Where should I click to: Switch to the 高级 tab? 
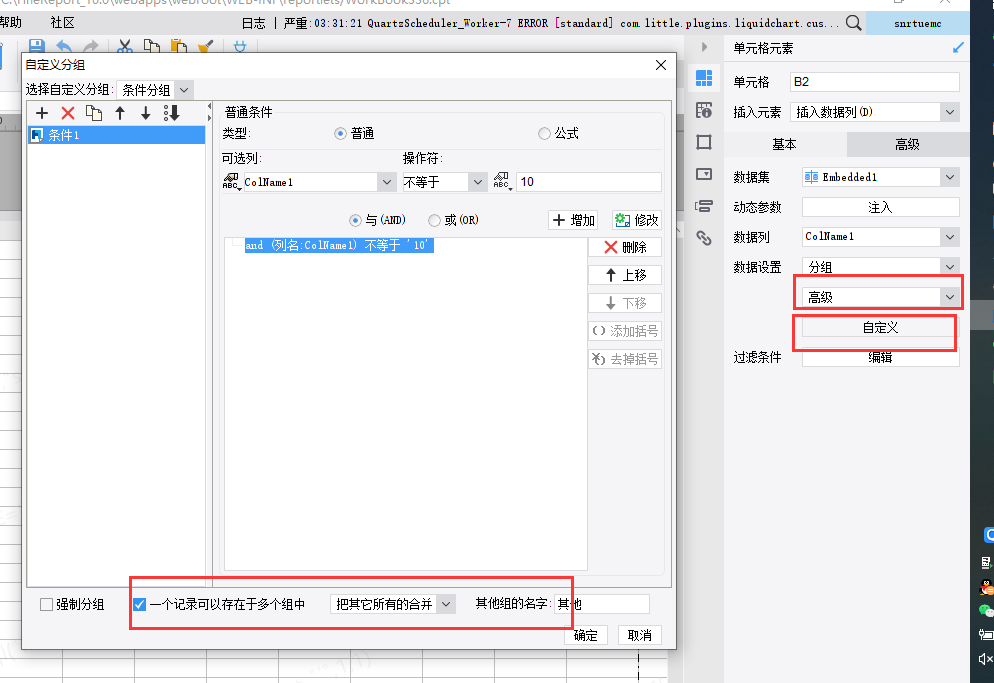pyautogui.click(x=908, y=145)
